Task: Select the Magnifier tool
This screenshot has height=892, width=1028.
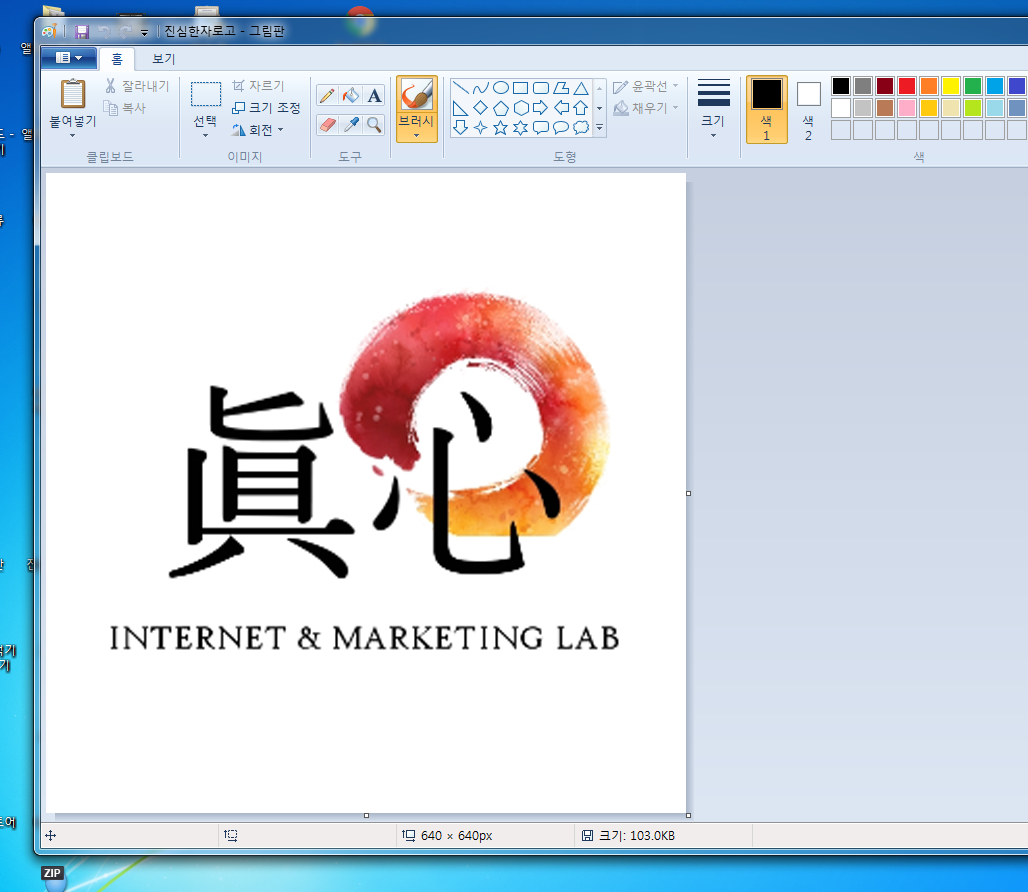Action: click(374, 125)
